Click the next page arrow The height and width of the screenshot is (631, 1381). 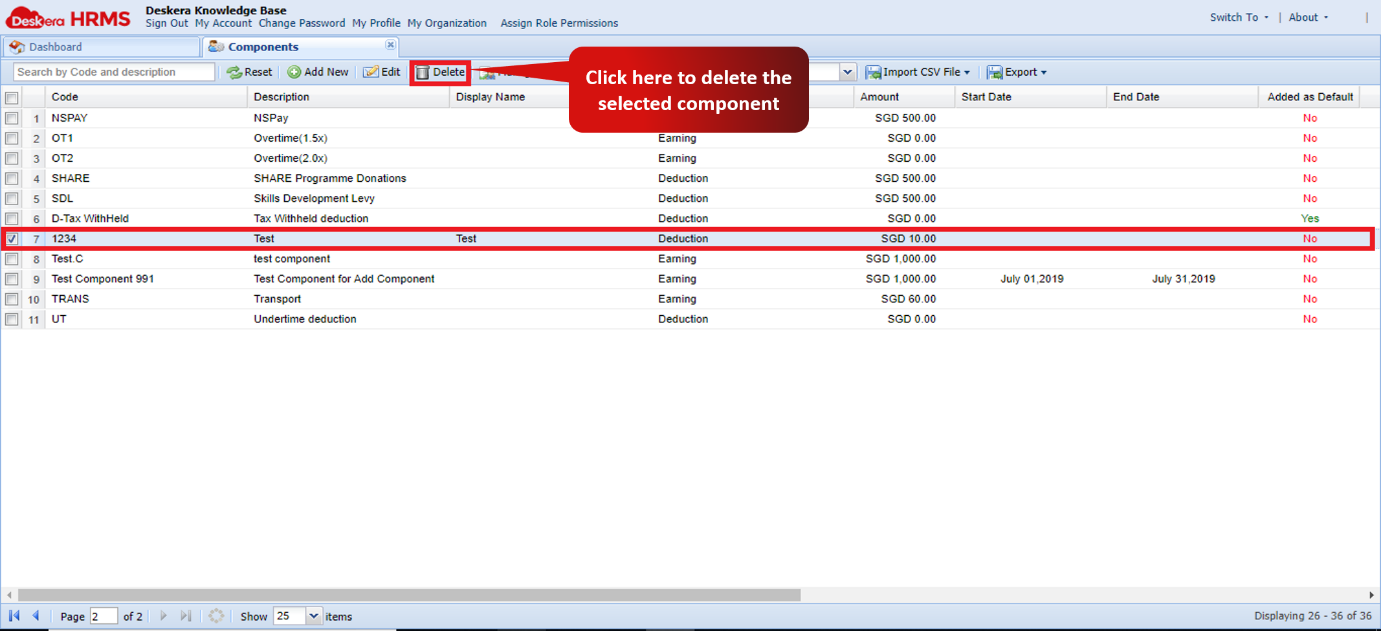[x=163, y=616]
